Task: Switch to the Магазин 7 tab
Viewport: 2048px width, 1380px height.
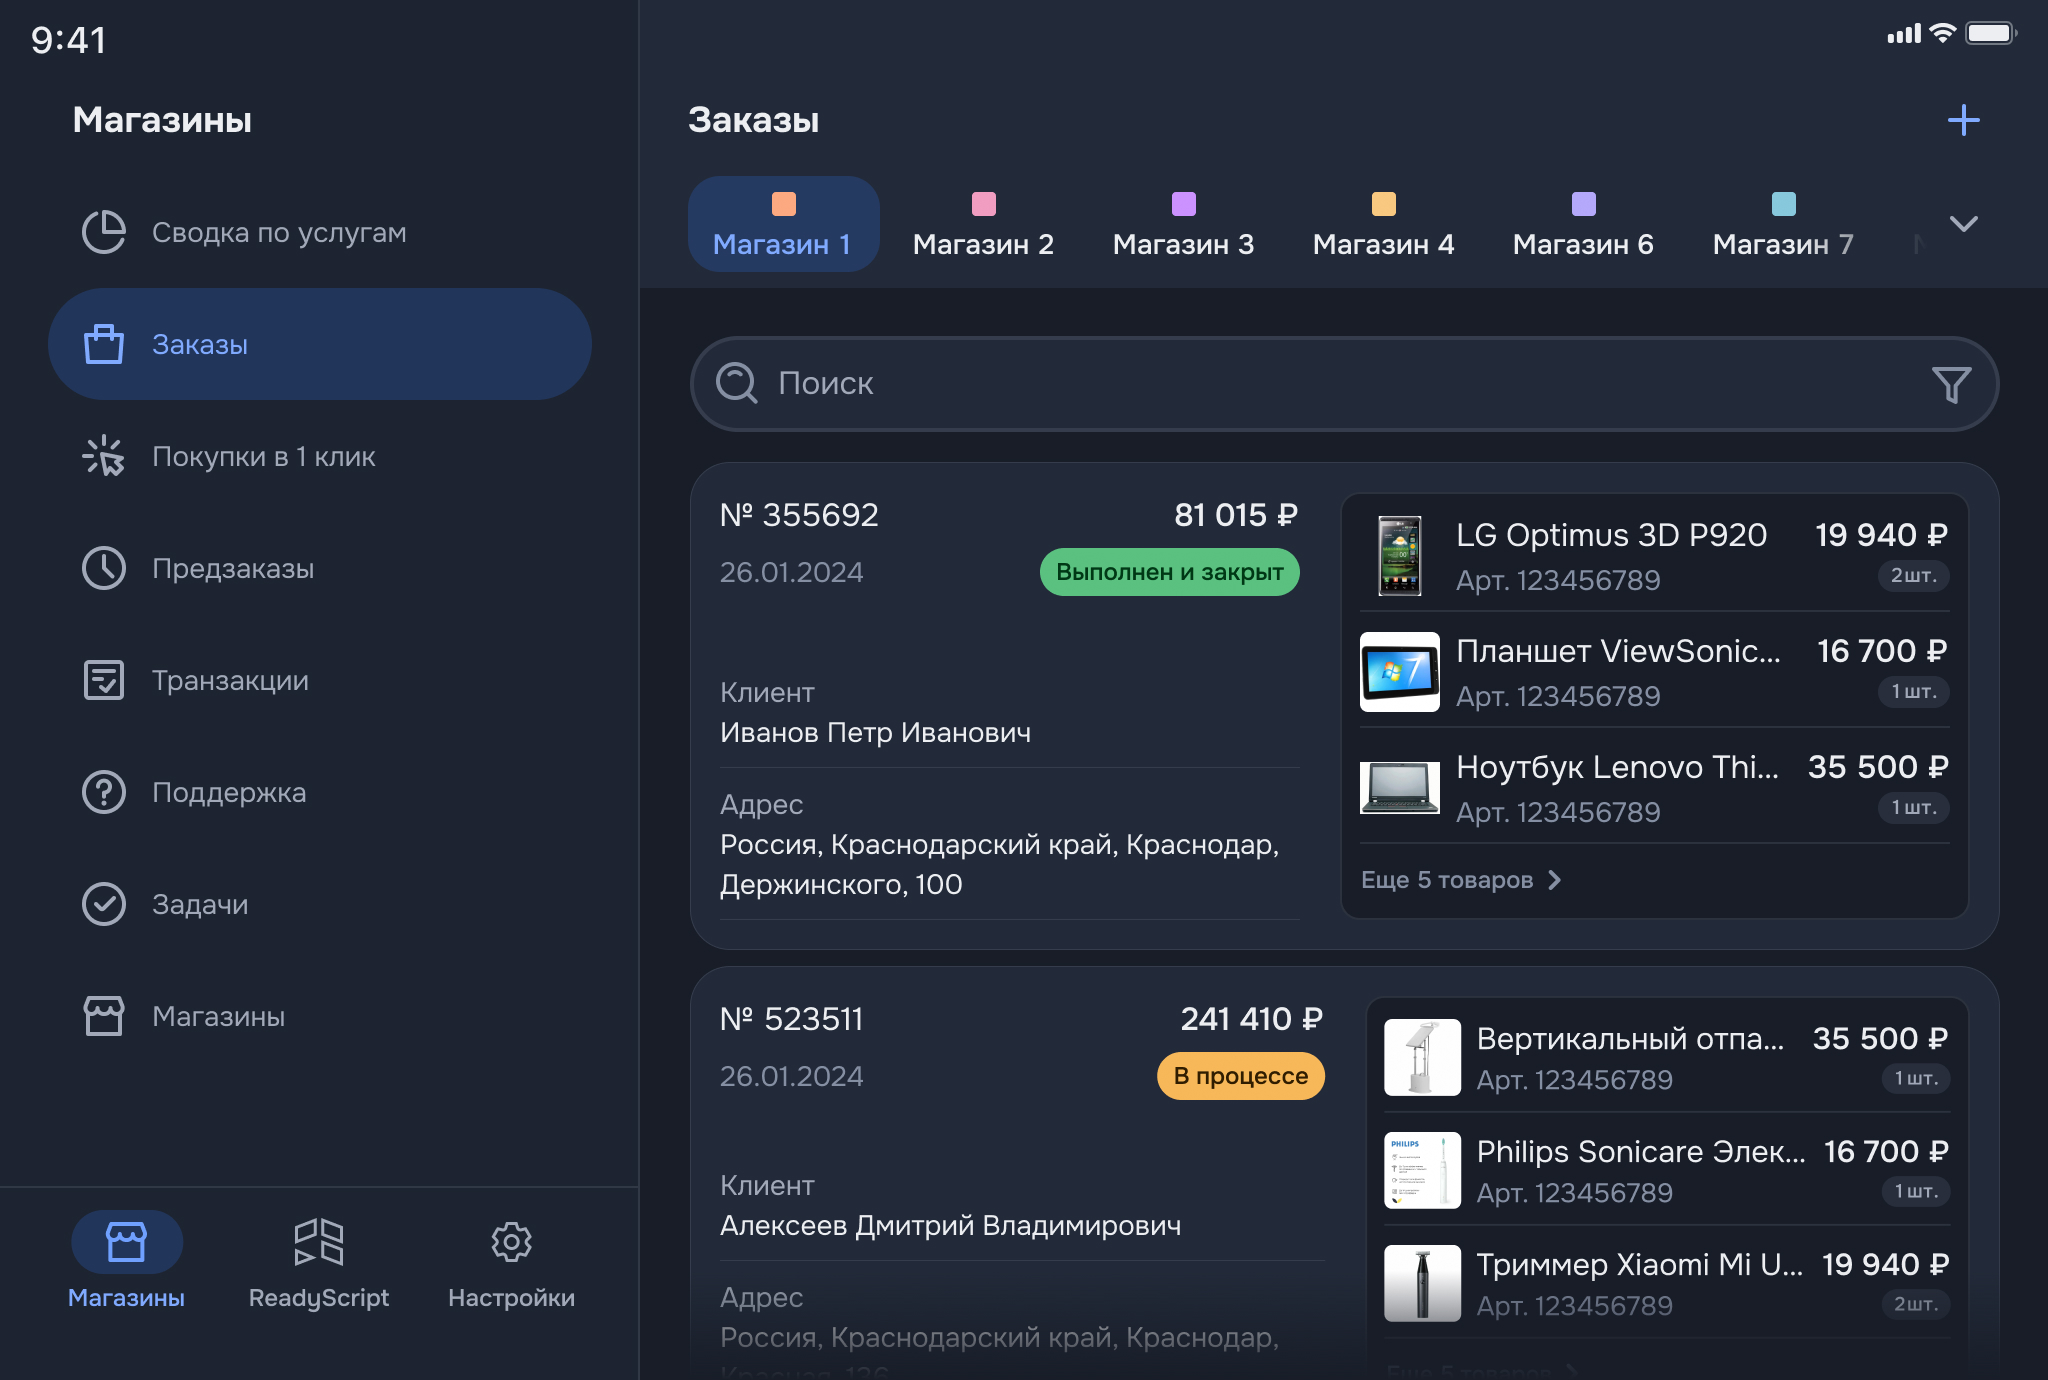Action: tap(1783, 224)
